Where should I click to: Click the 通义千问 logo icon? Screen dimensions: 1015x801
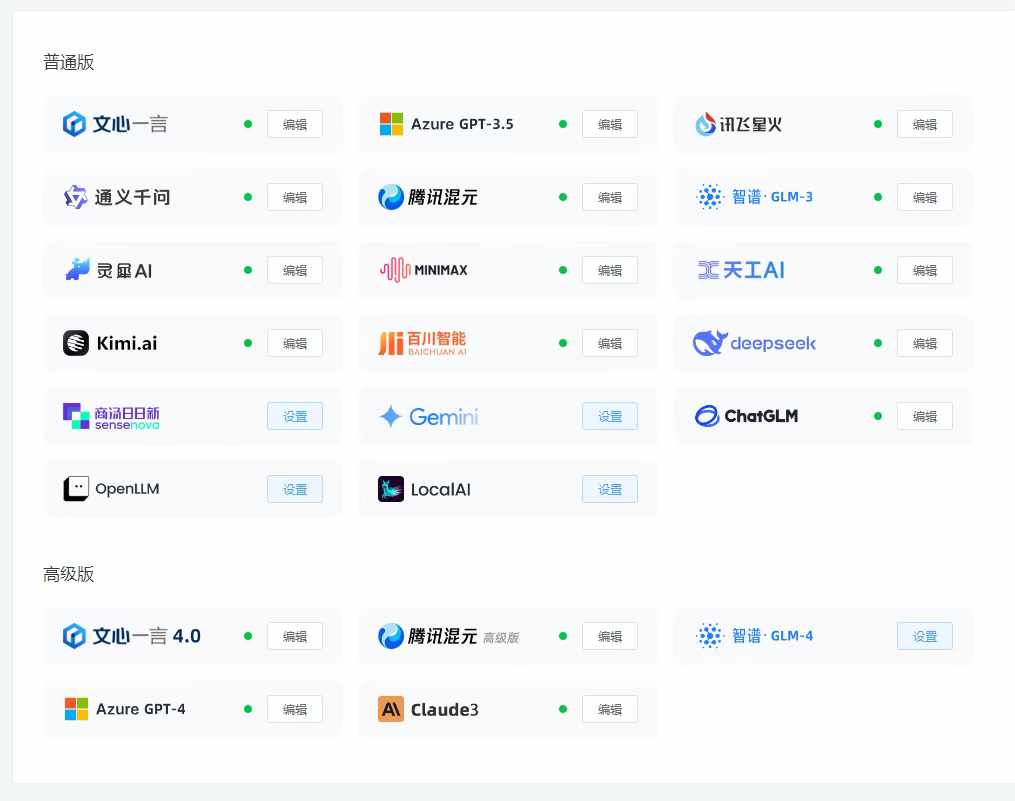click(x=75, y=197)
